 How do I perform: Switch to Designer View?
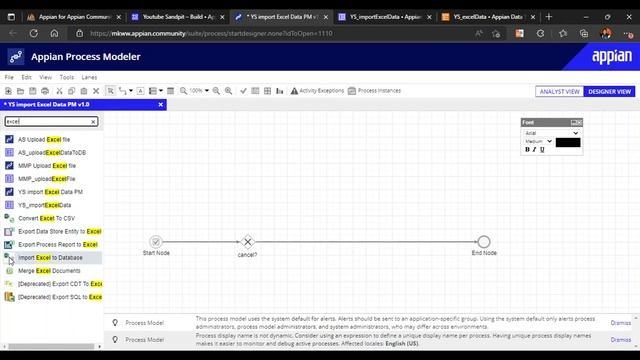click(x=609, y=91)
